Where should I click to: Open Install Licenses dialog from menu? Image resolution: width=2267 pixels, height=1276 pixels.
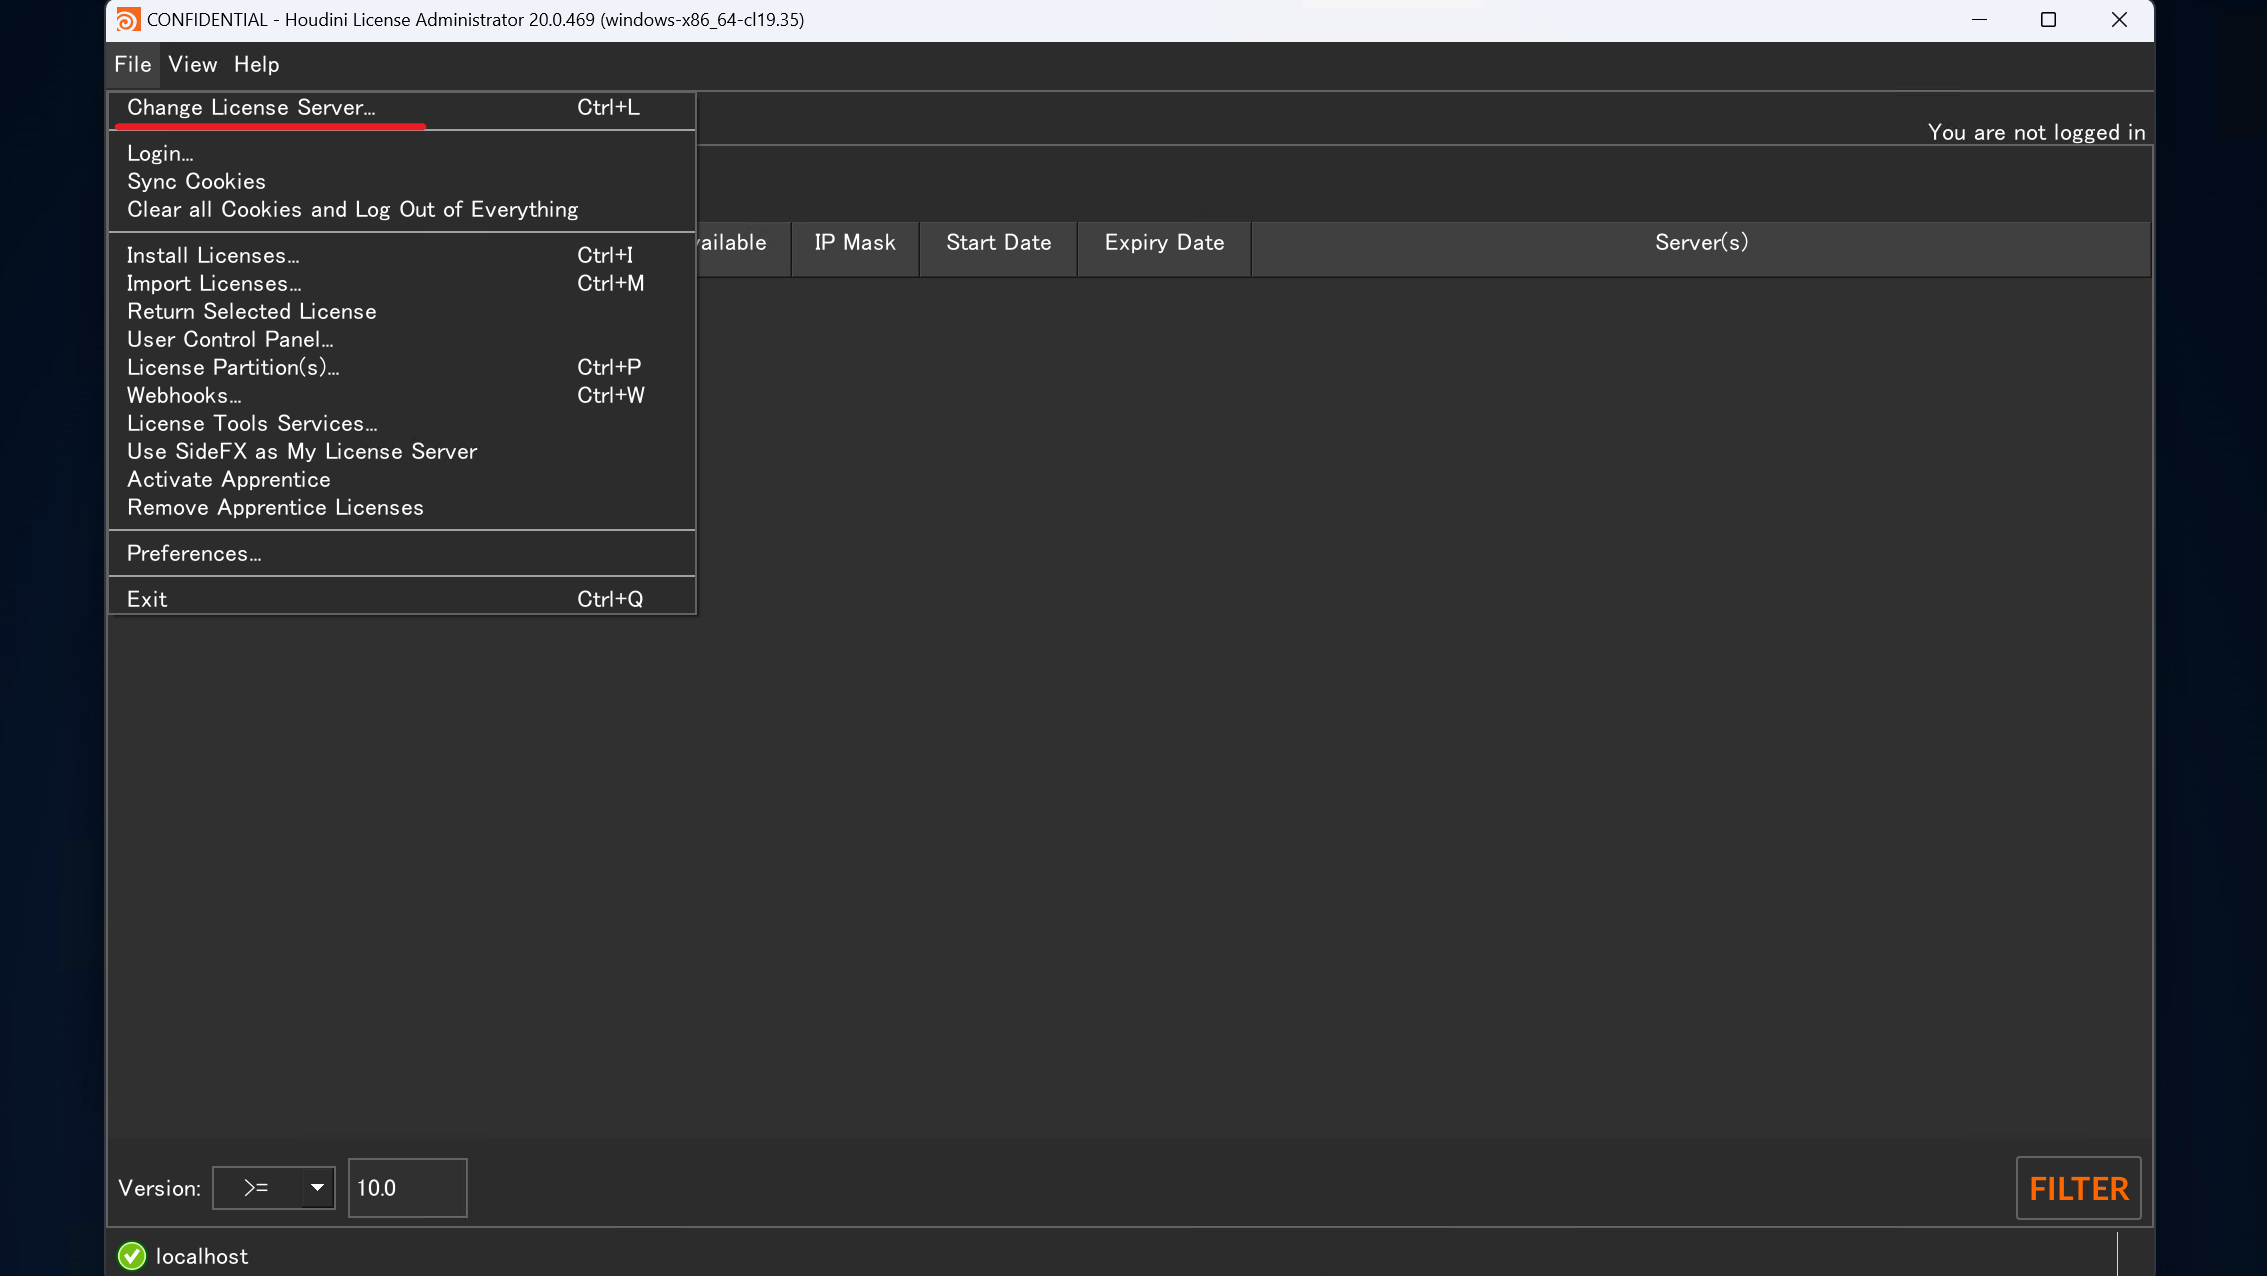tap(213, 256)
